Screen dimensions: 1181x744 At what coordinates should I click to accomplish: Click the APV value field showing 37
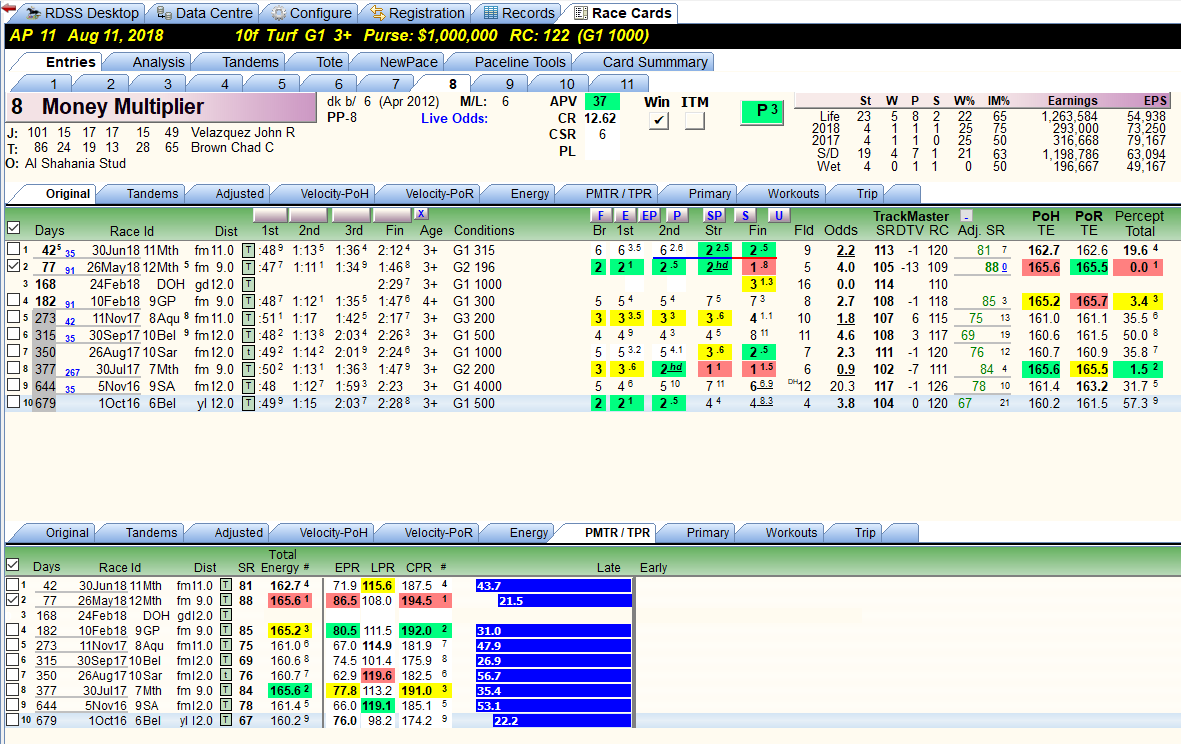pyautogui.click(x=601, y=102)
